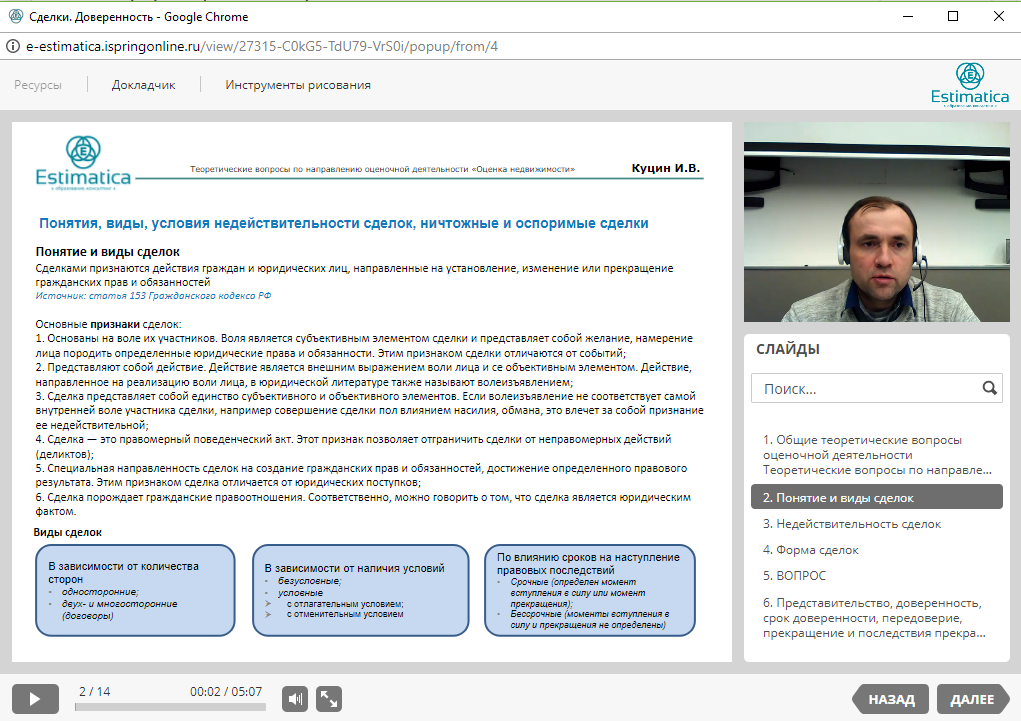Click the box По влиянию сроков на наступление
The height and width of the screenshot is (721, 1021).
point(590,590)
